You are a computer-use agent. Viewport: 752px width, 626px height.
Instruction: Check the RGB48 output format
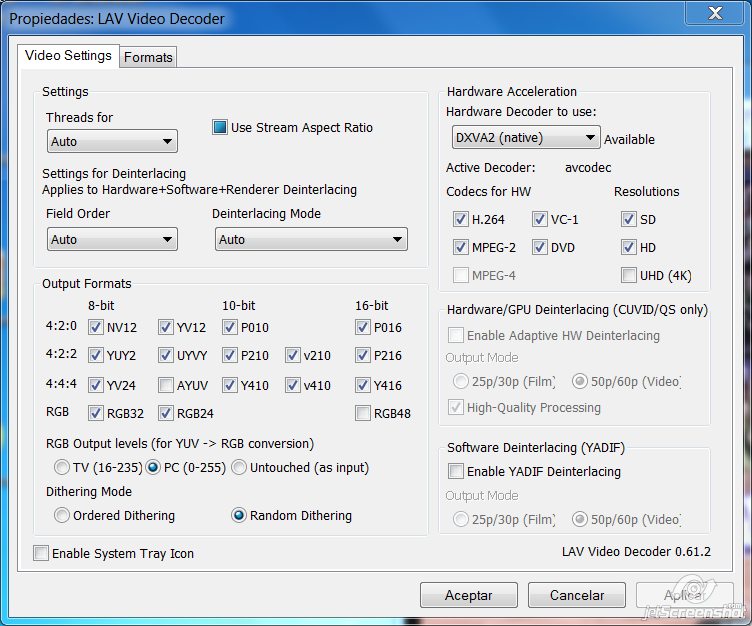coord(363,413)
